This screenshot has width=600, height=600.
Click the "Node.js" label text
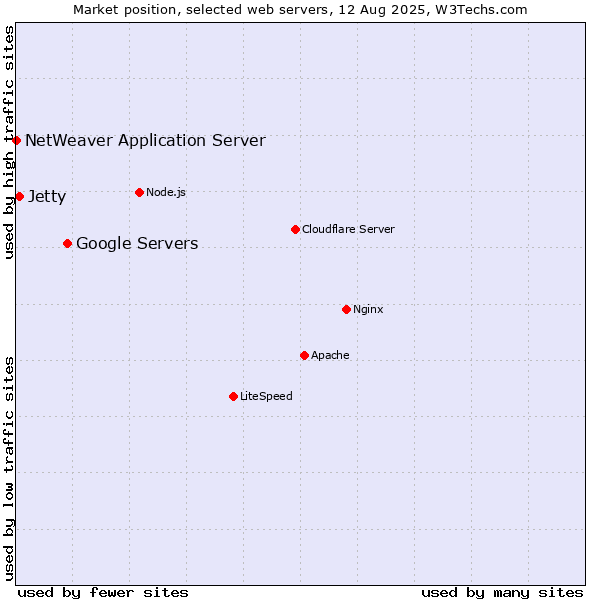click(166, 192)
